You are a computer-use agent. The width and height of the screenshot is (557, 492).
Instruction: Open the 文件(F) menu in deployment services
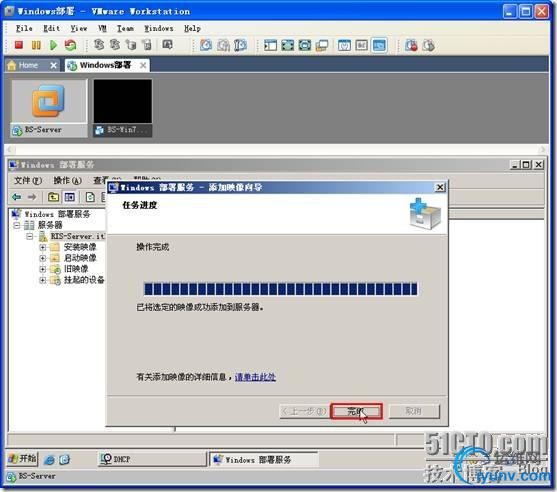tap(28, 180)
